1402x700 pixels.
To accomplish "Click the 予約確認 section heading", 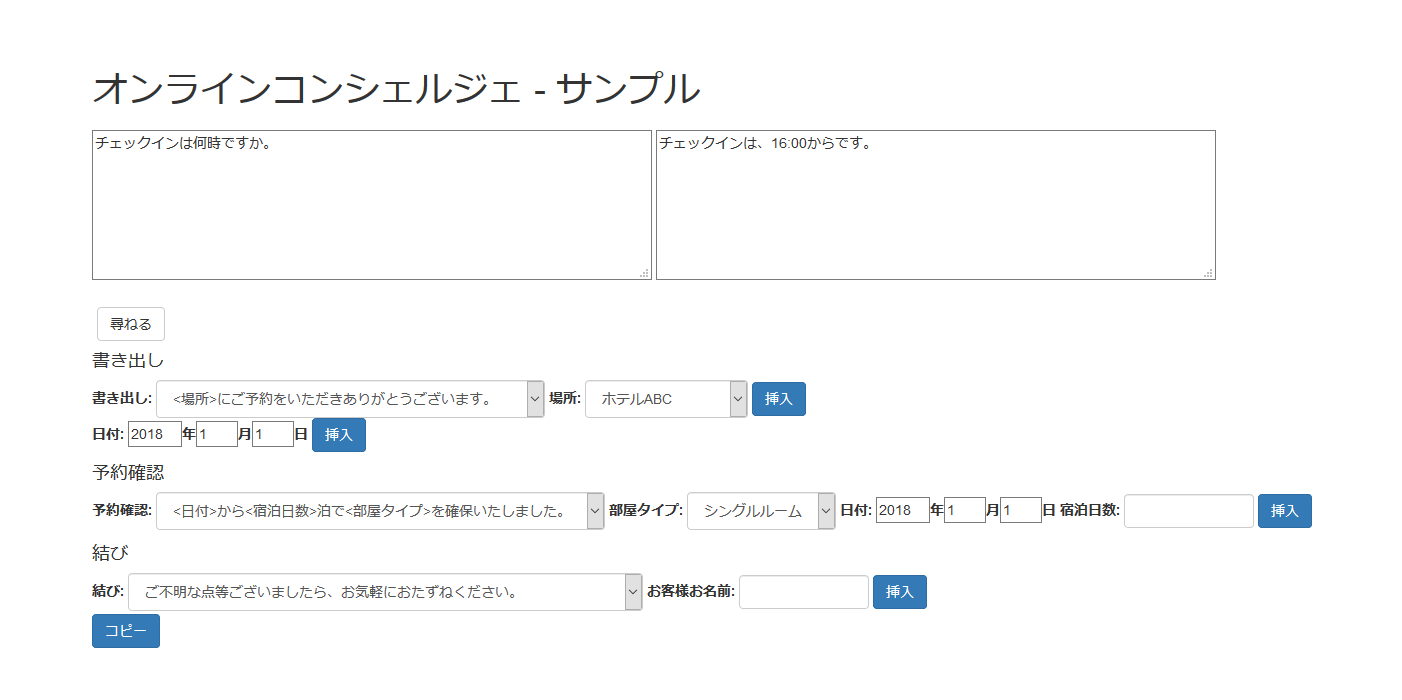I will click(128, 472).
